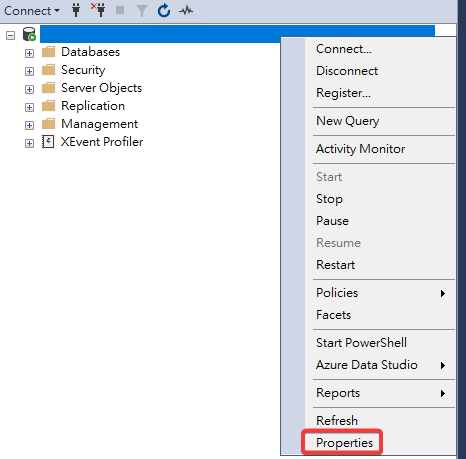
Task: Select the Management folder in tree
Action: tap(99, 124)
